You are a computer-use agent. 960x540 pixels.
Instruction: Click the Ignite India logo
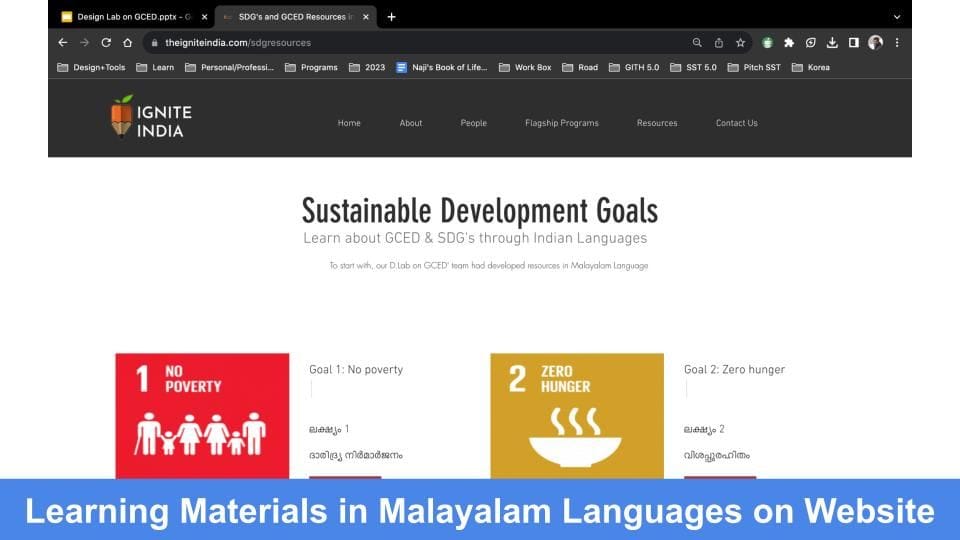click(151, 117)
